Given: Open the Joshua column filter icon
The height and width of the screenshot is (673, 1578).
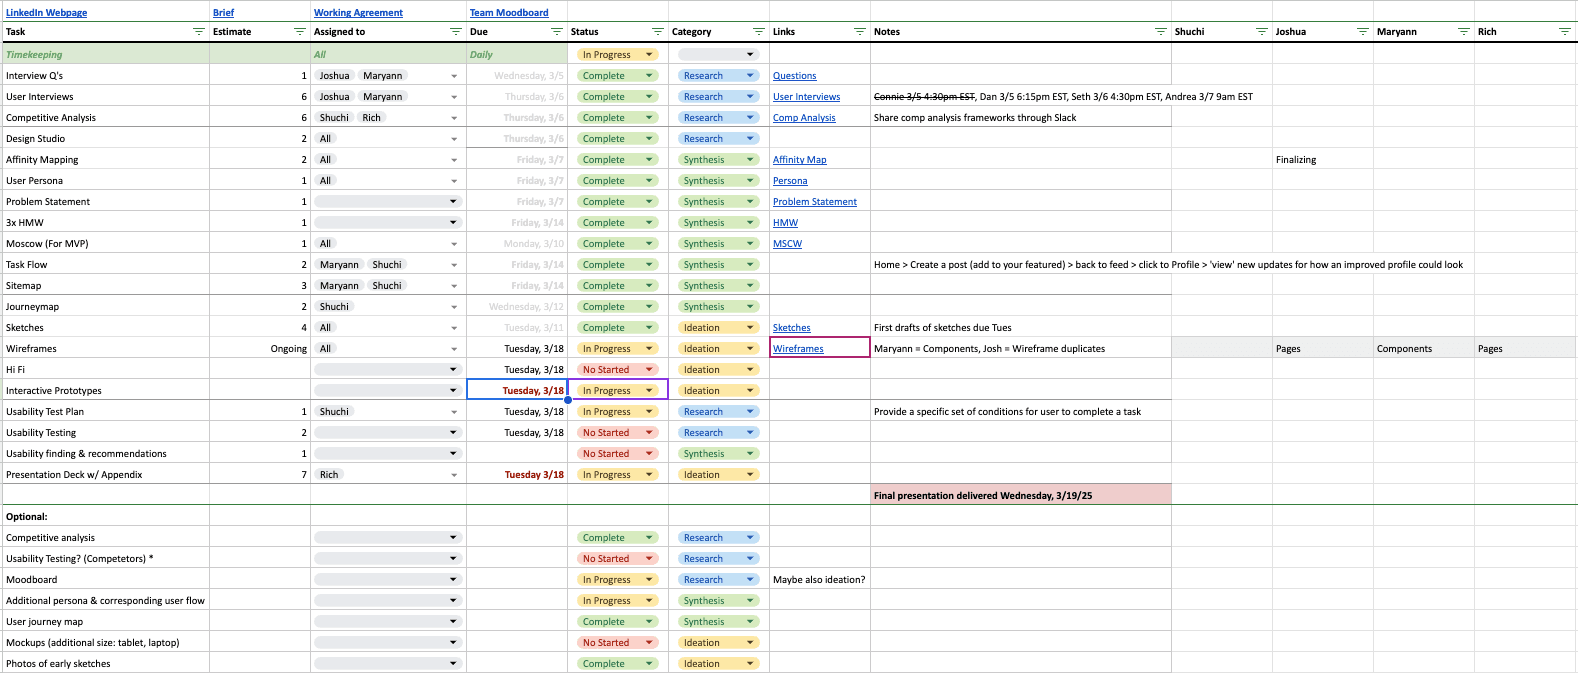Looking at the screenshot, I should point(1362,32).
